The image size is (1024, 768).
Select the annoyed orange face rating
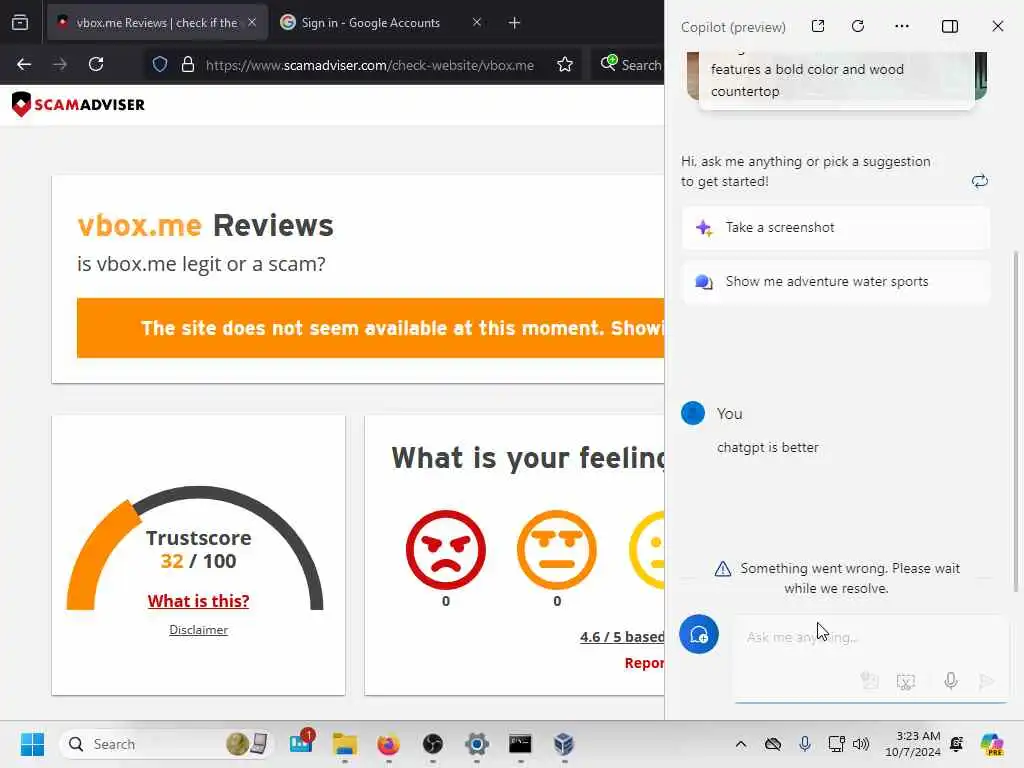(x=557, y=550)
